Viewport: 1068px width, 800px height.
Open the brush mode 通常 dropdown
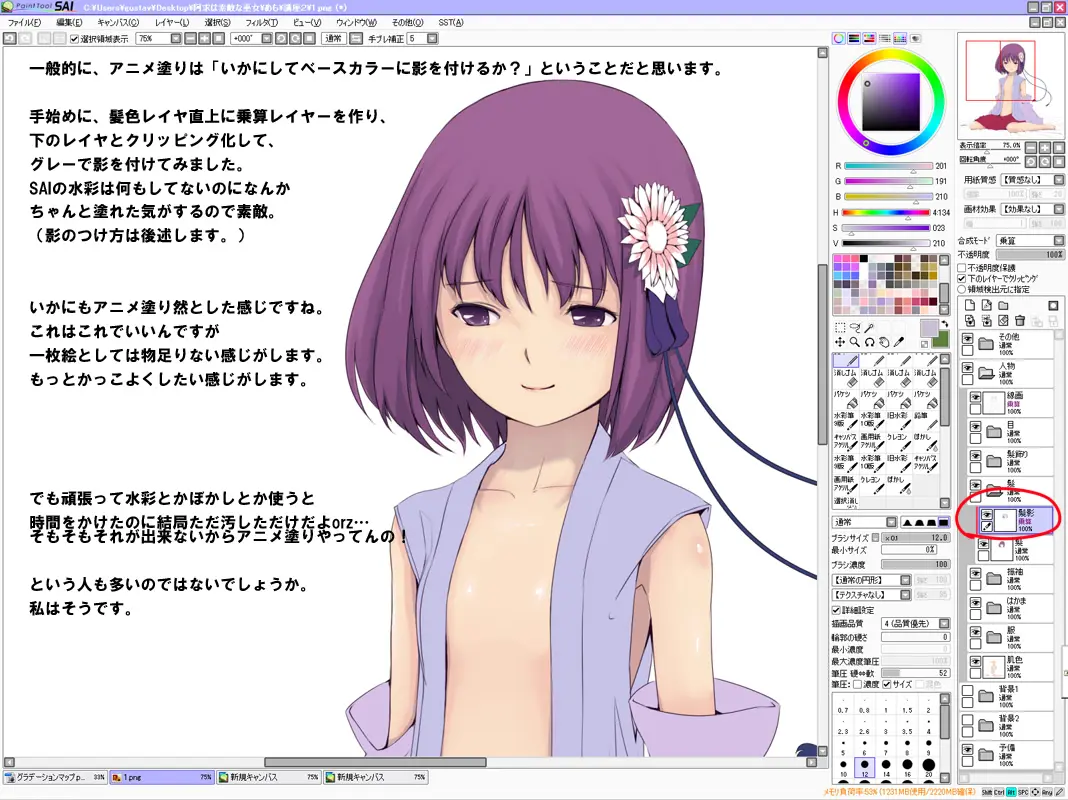click(x=891, y=522)
